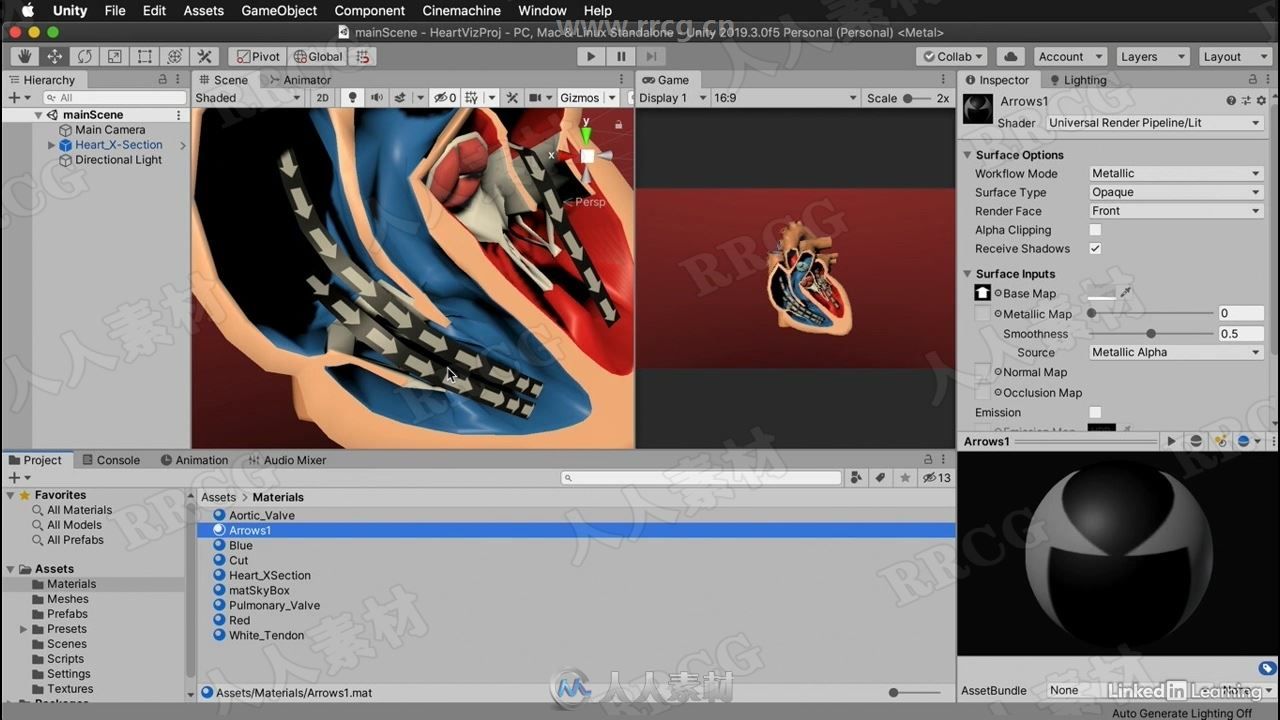Viewport: 1280px width, 720px height.
Task: Select the combined Transform tool
Action: [x=174, y=57]
